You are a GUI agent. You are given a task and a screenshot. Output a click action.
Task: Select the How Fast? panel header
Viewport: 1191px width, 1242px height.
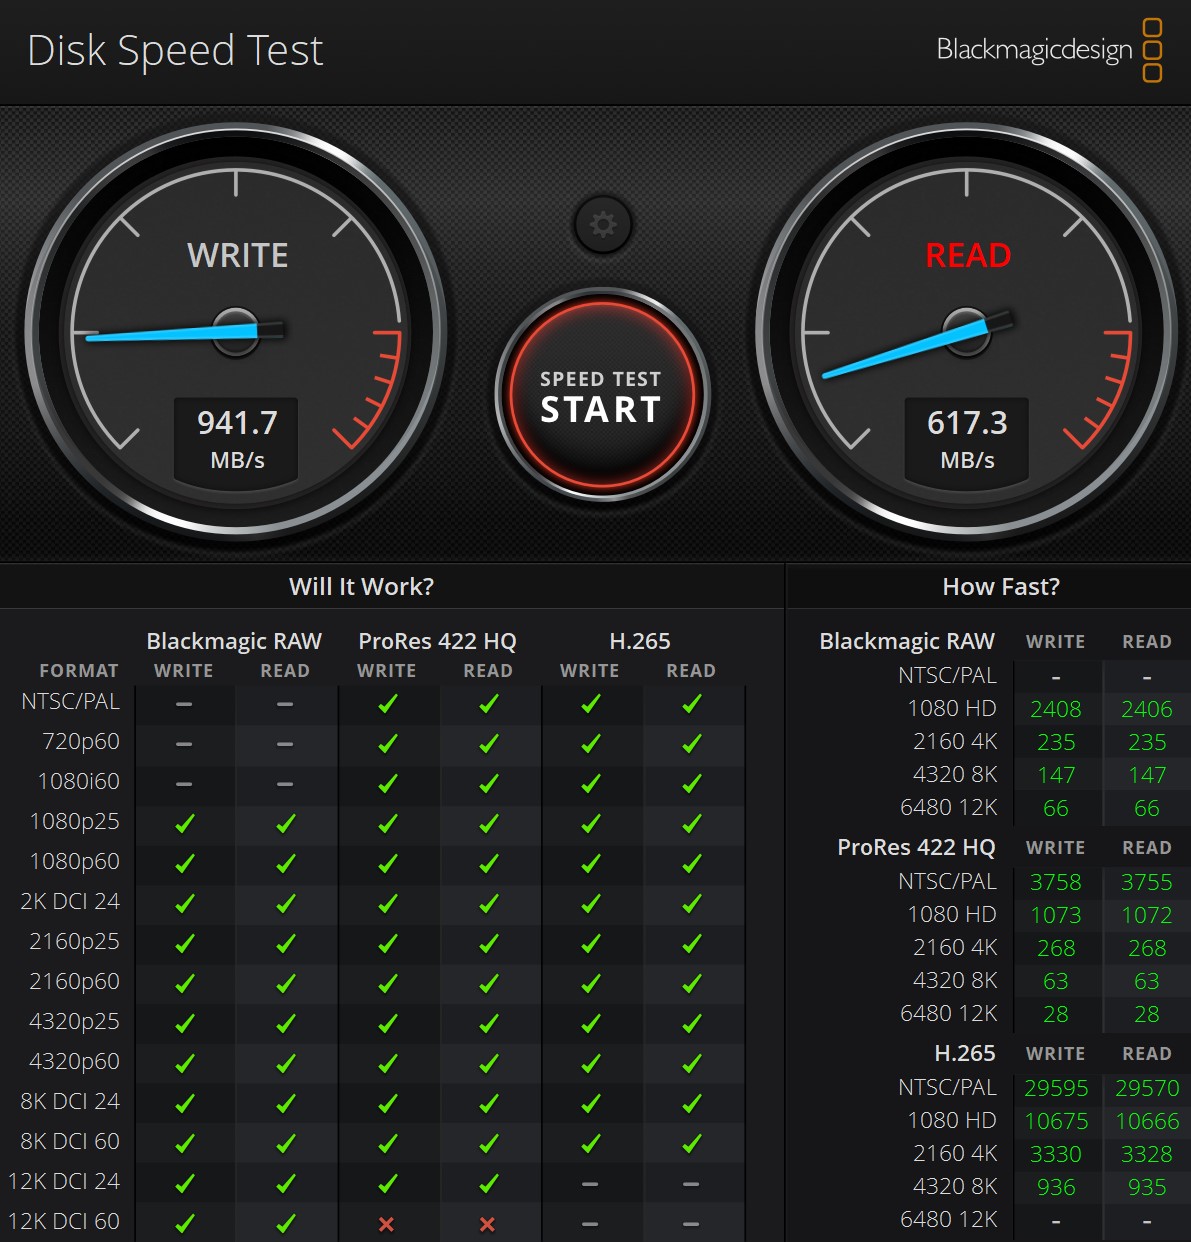(x=1000, y=587)
